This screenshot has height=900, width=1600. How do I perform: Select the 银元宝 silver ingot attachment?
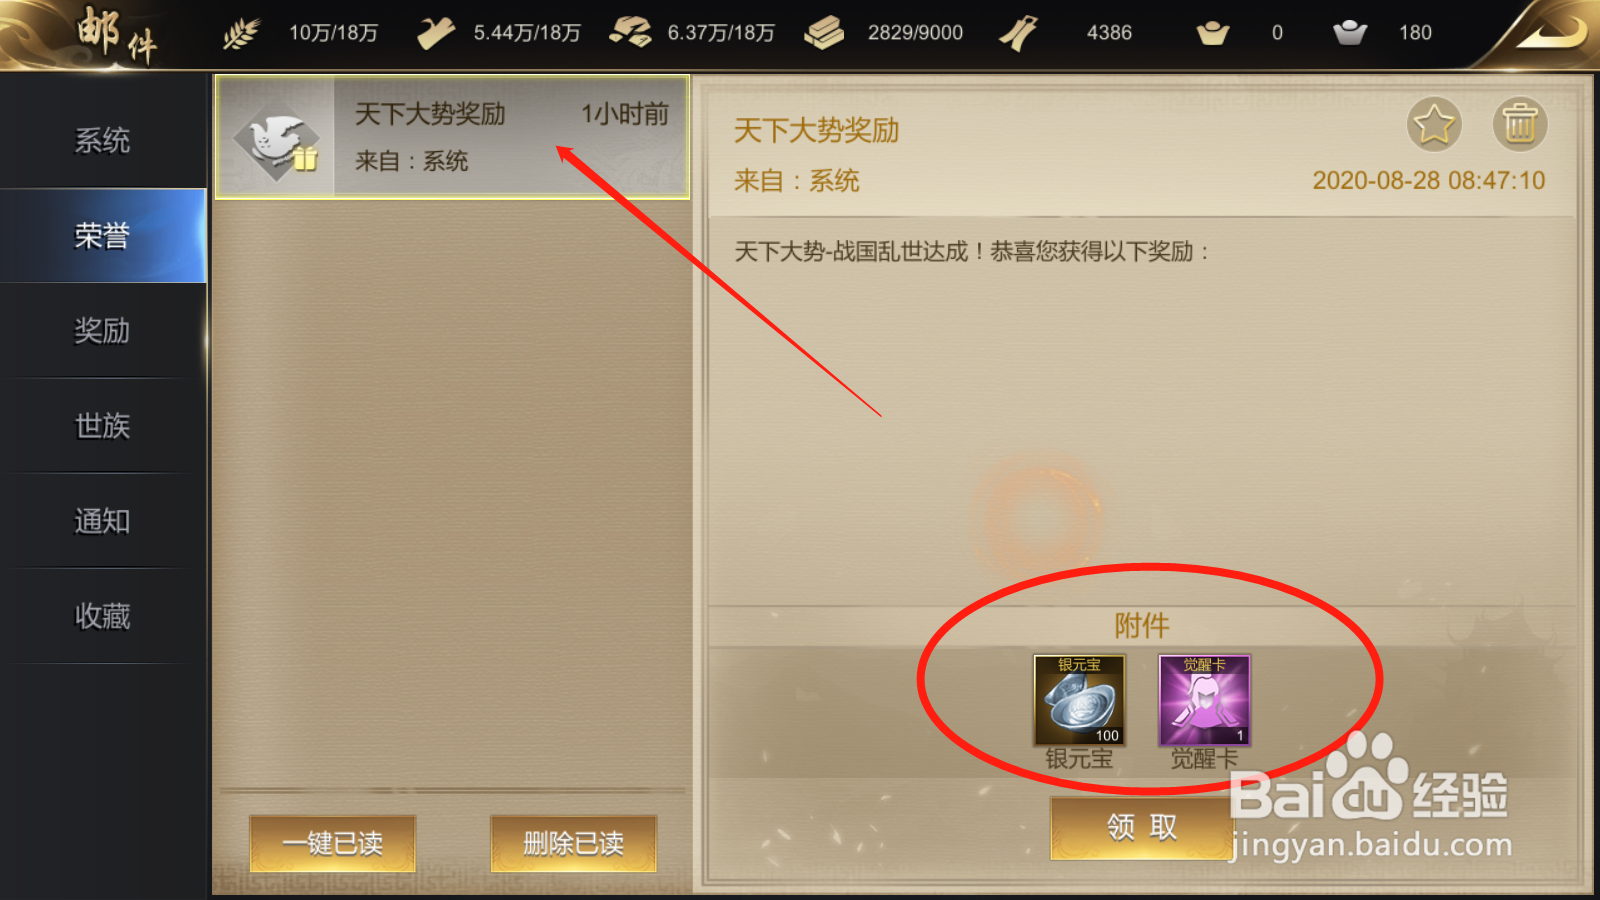pyautogui.click(x=1079, y=700)
